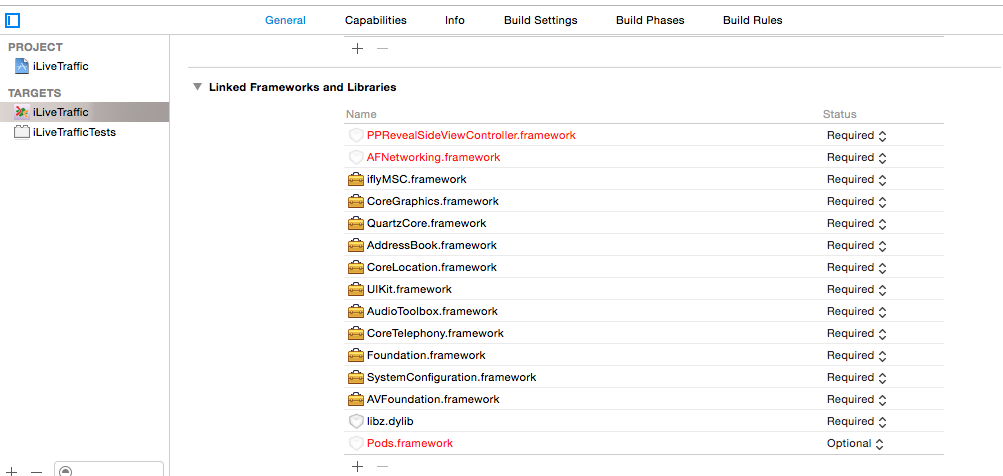The height and width of the screenshot is (476, 1003).
Task: Select the CoreTelephony.framework name
Action: pos(435,333)
